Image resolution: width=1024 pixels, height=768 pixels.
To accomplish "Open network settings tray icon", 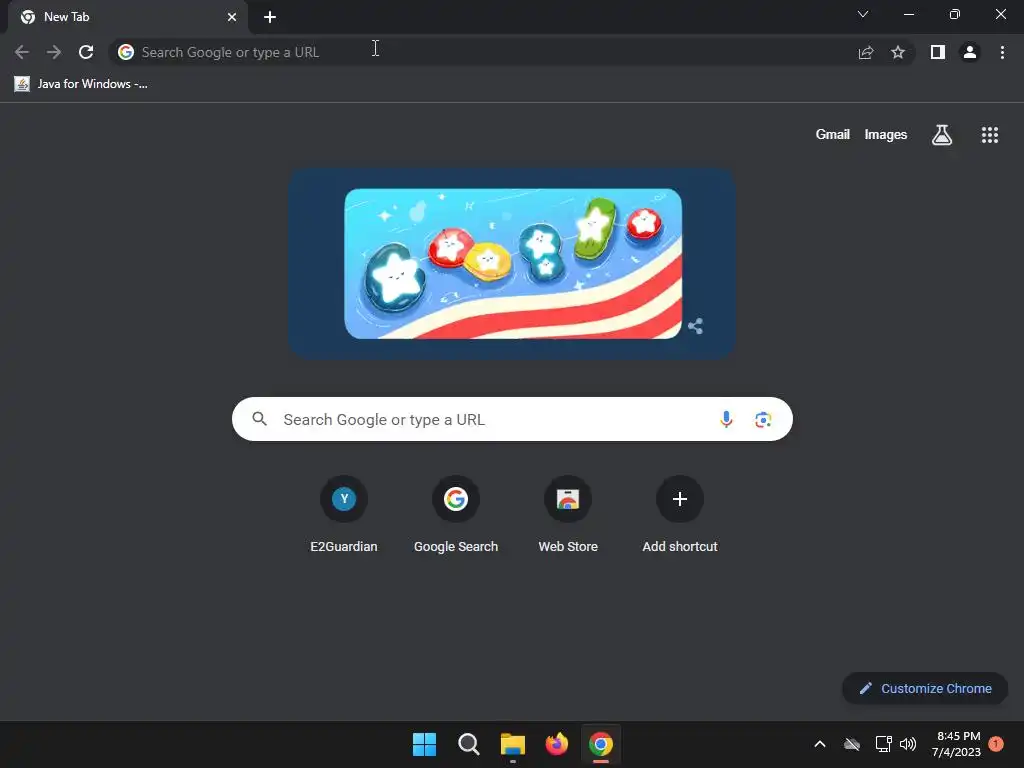I will coord(884,744).
